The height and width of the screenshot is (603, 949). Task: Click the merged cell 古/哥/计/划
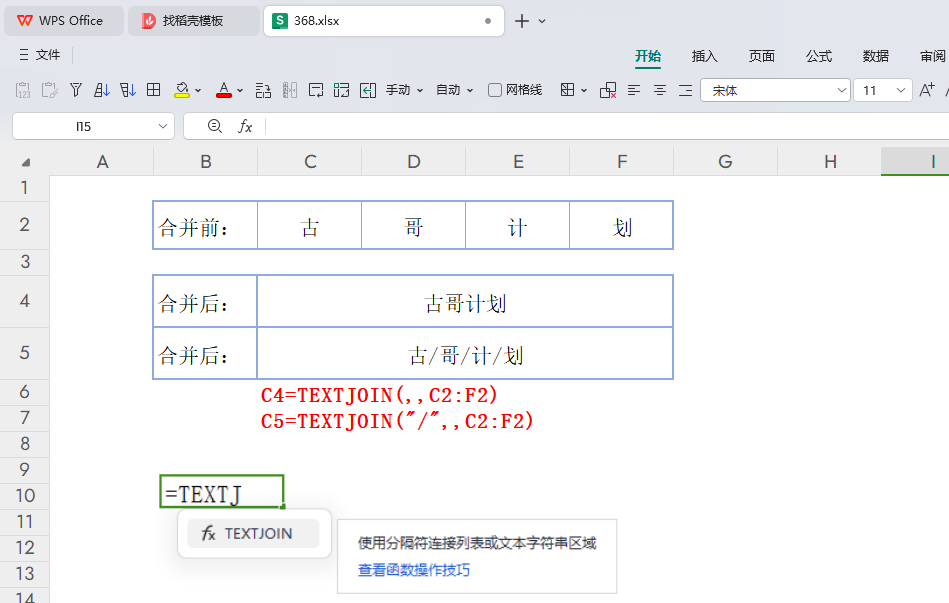point(465,354)
